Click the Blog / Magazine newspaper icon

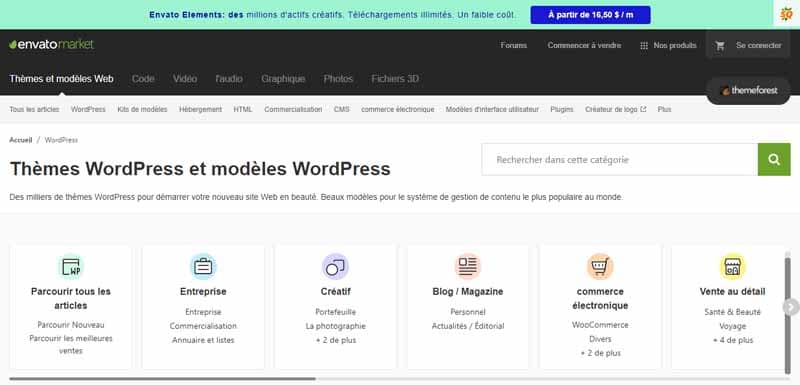[x=467, y=267]
